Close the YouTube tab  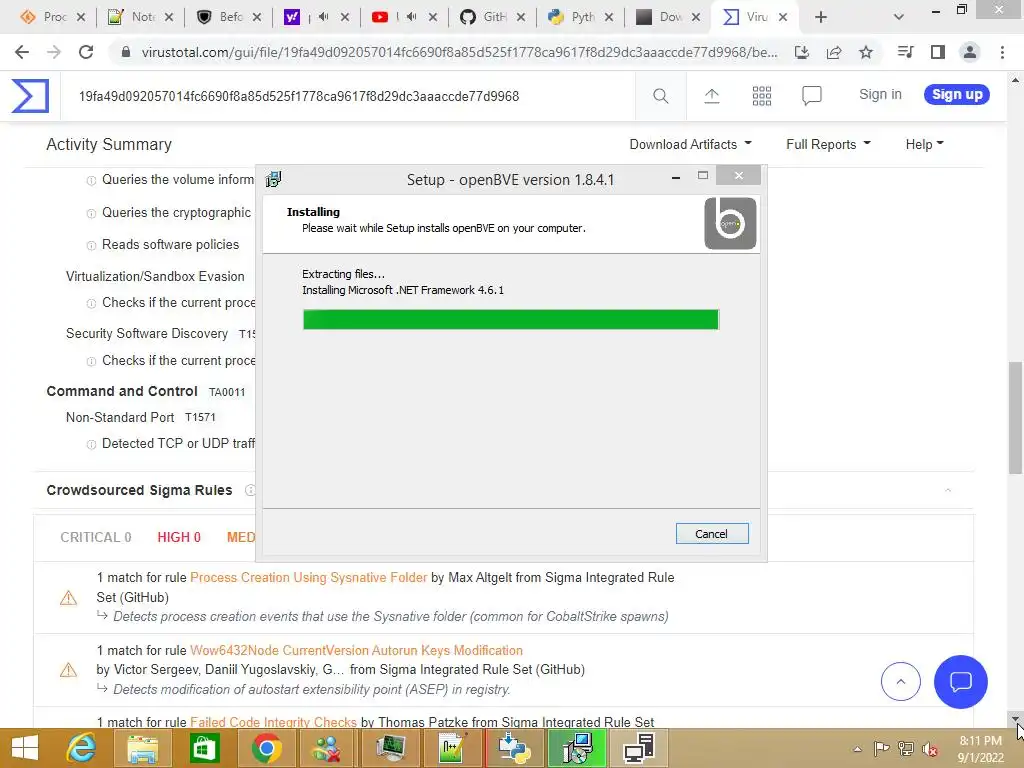click(x=433, y=17)
